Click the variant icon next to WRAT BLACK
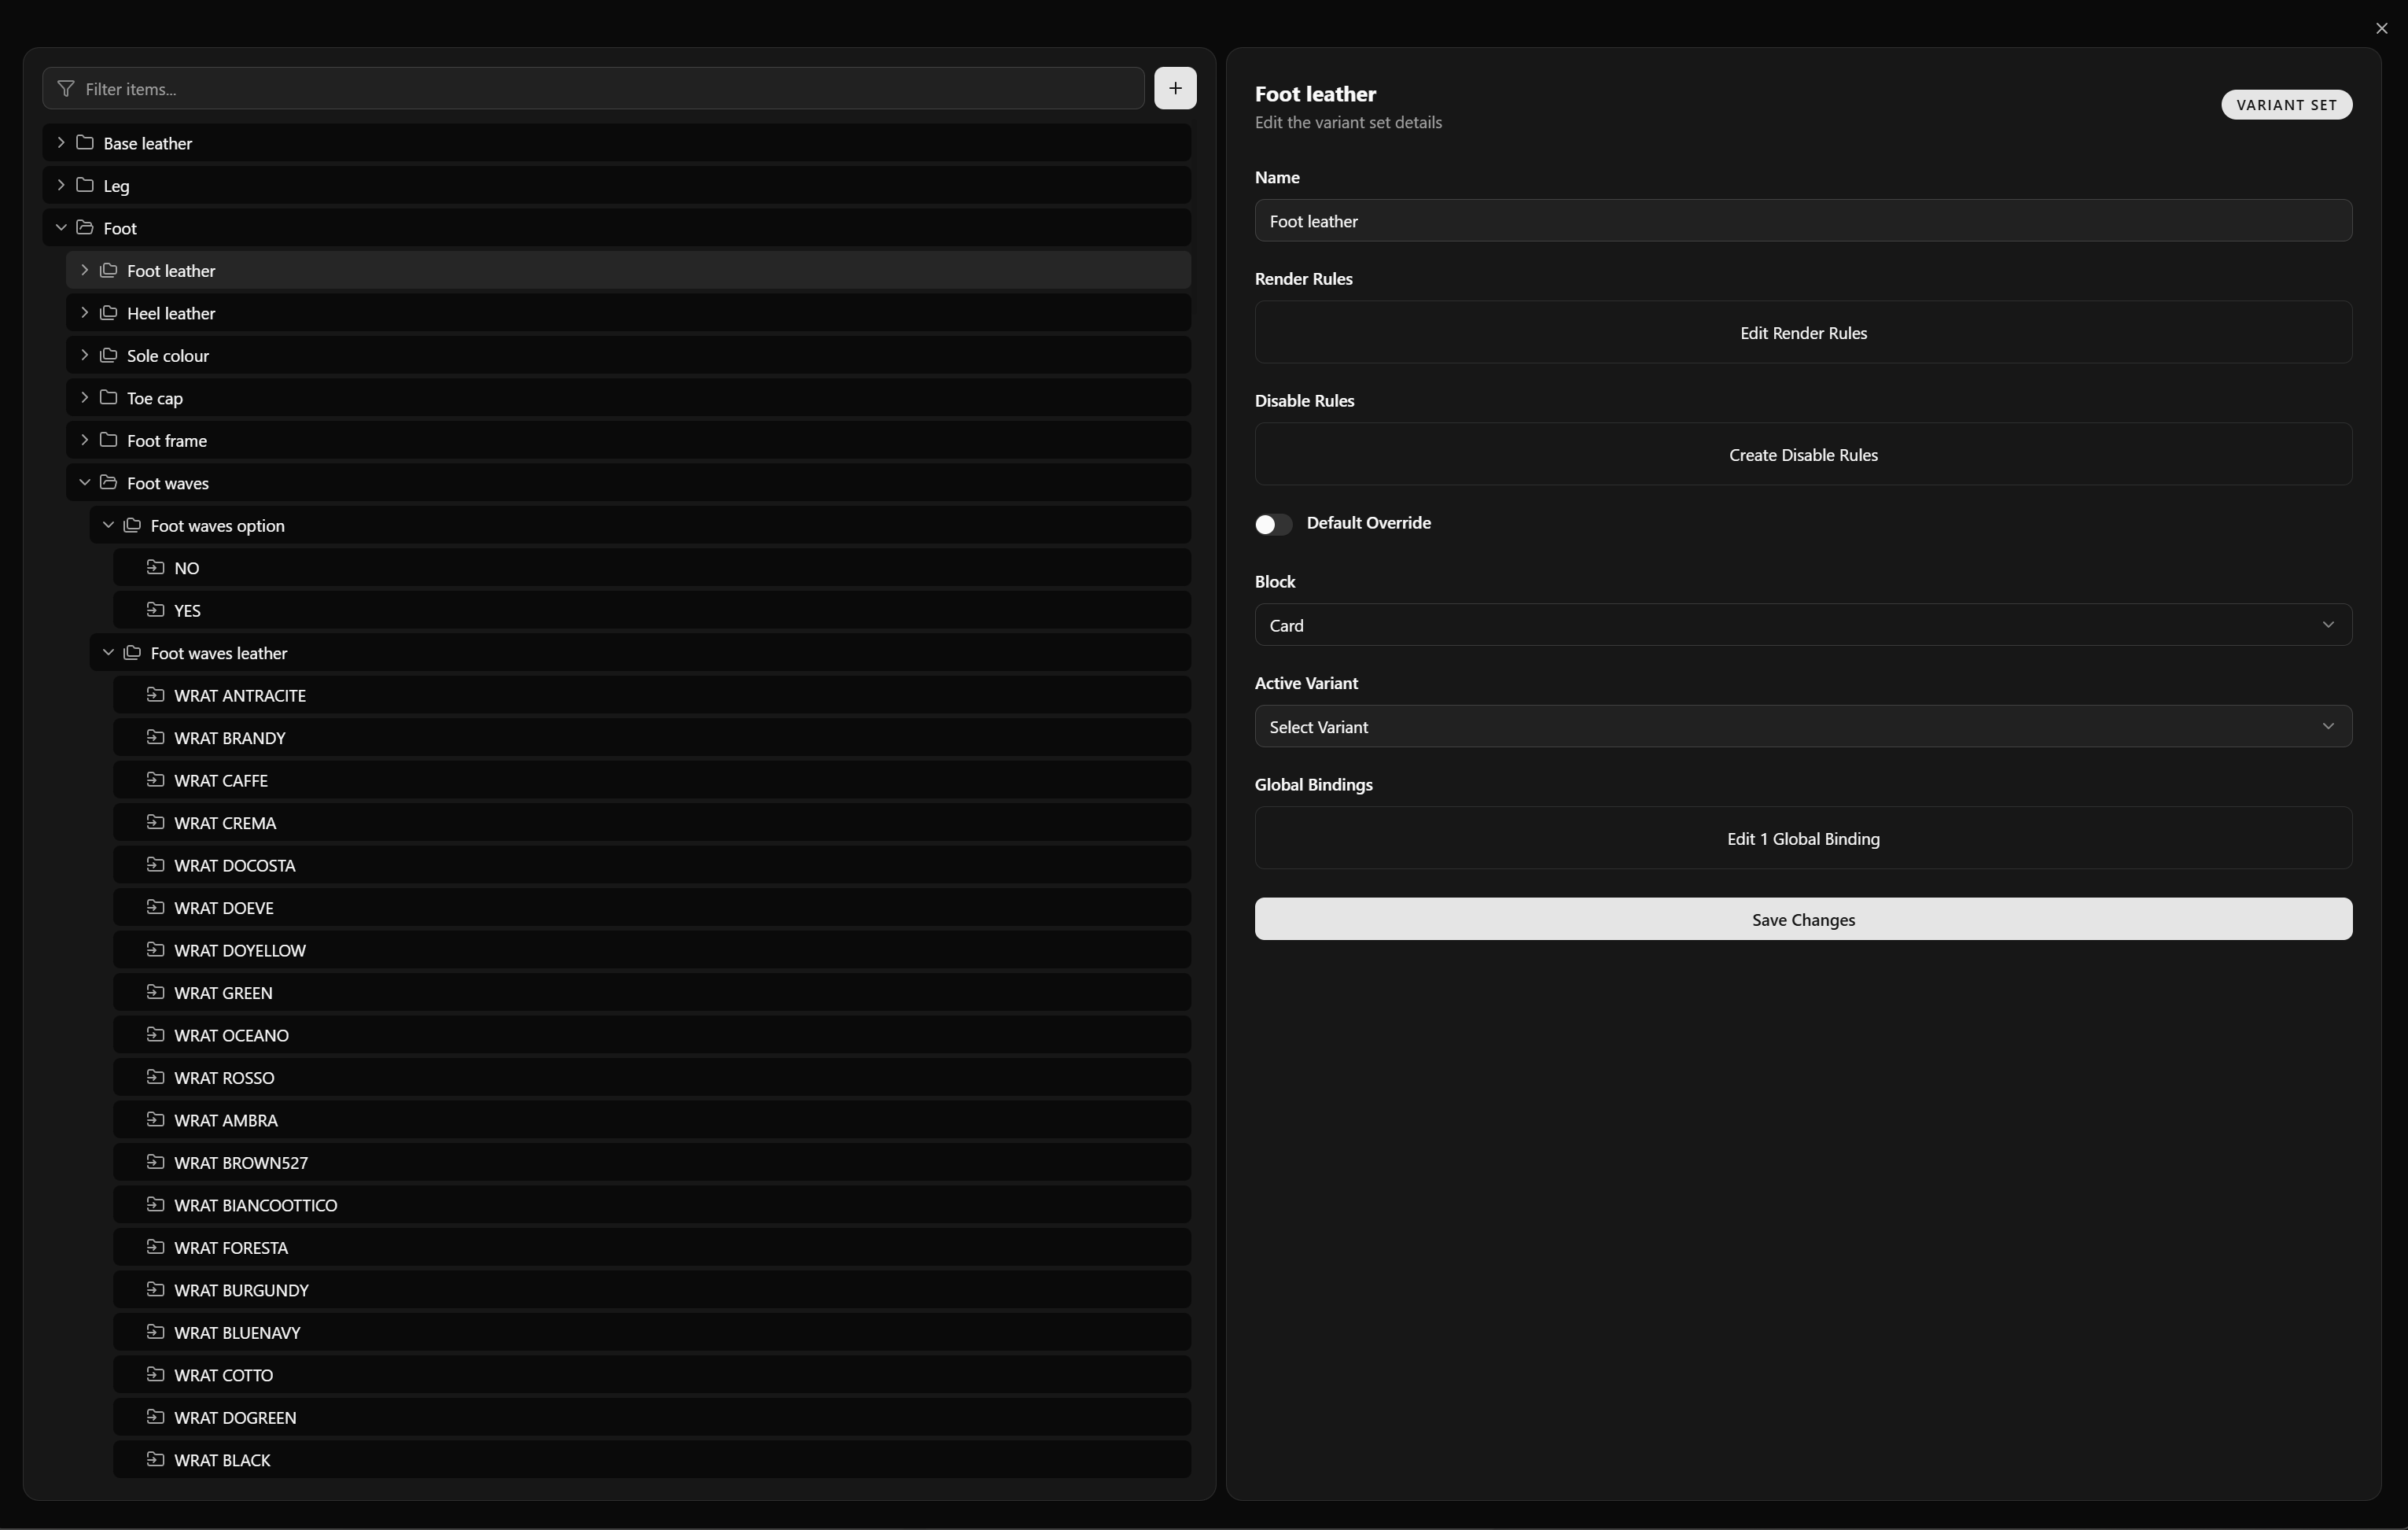 157,1459
